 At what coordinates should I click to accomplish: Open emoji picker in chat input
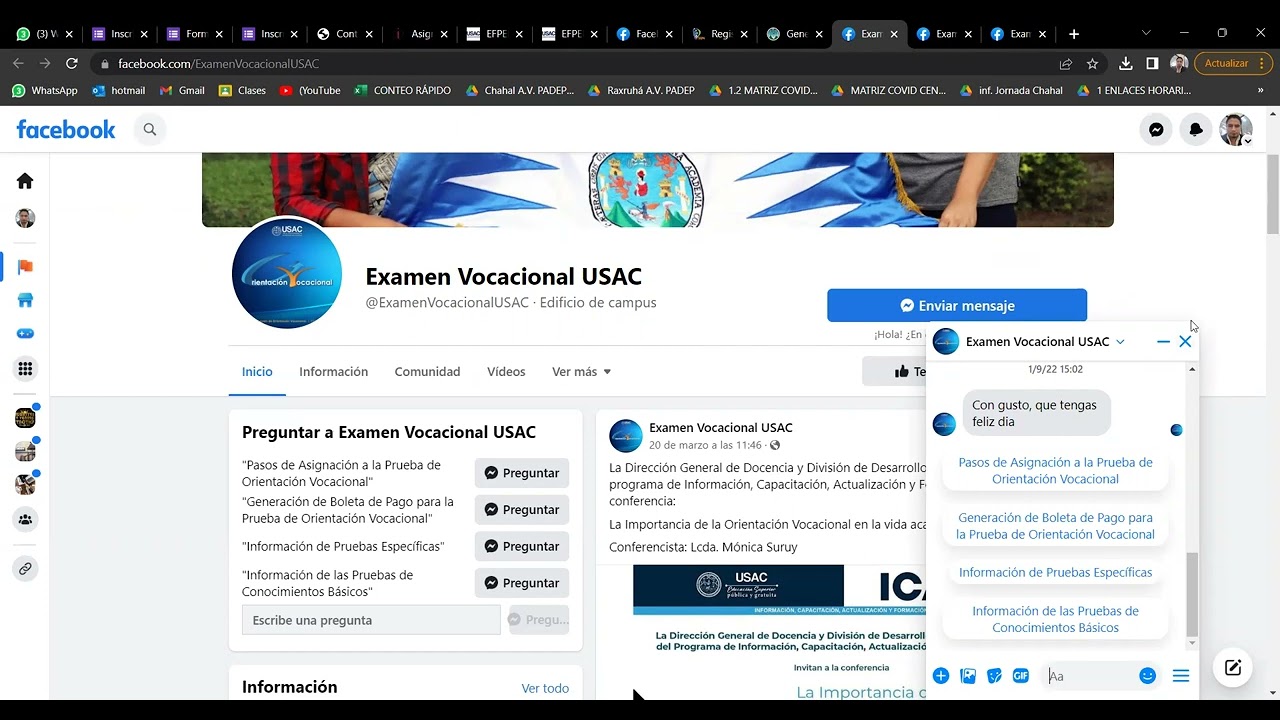coord(1148,676)
